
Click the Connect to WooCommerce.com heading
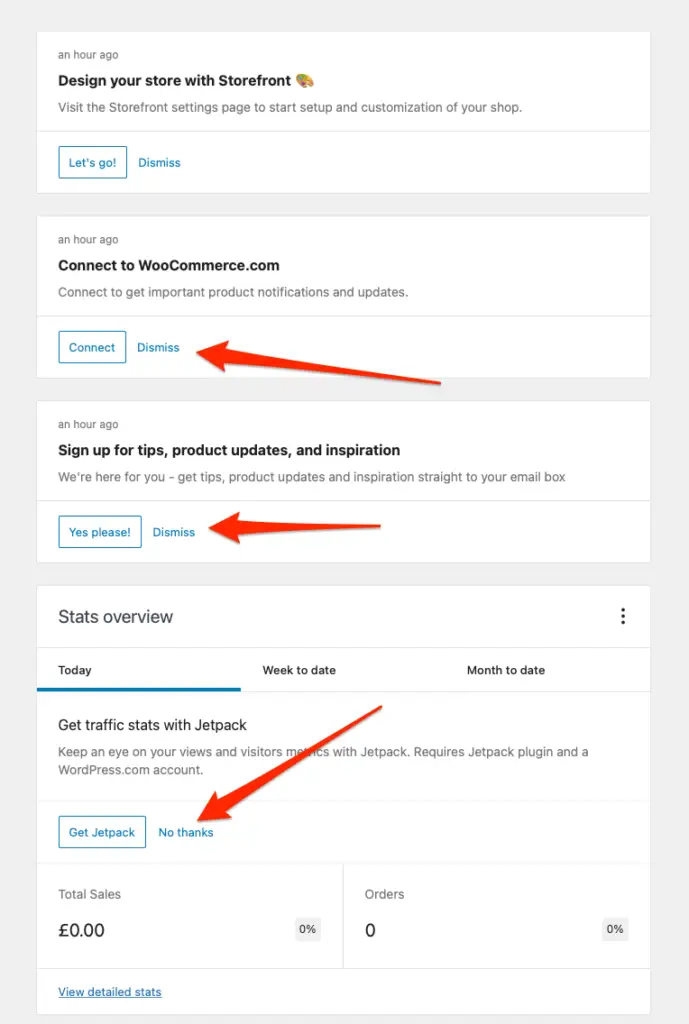[x=169, y=265]
